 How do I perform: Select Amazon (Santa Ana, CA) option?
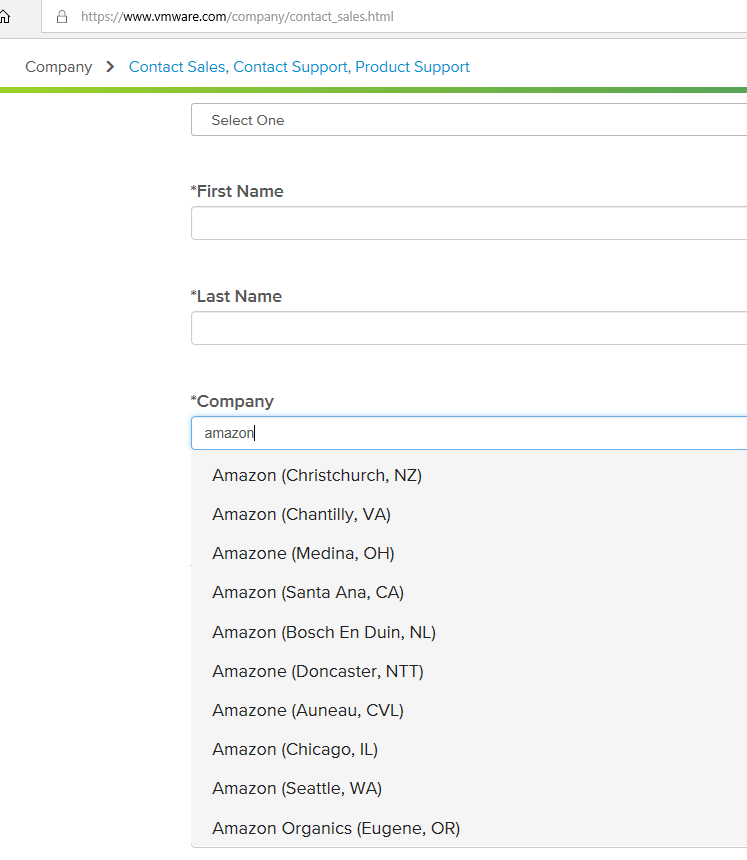(469, 592)
